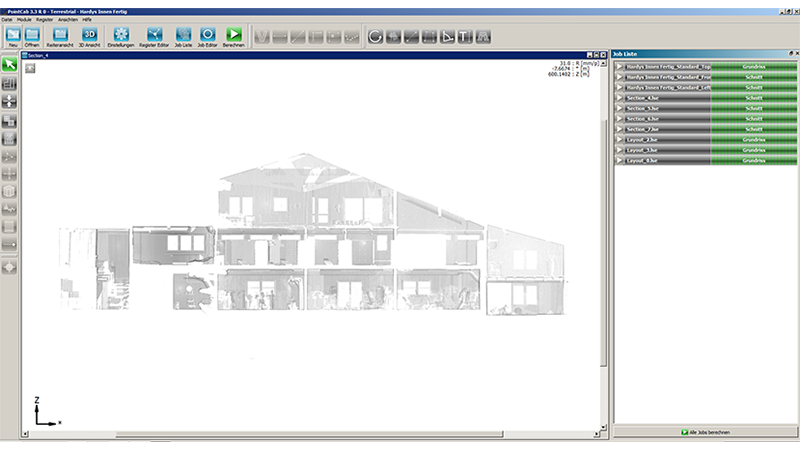Switch to the 3D Ansicht view
The height and width of the screenshot is (450, 800).
[89, 35]
